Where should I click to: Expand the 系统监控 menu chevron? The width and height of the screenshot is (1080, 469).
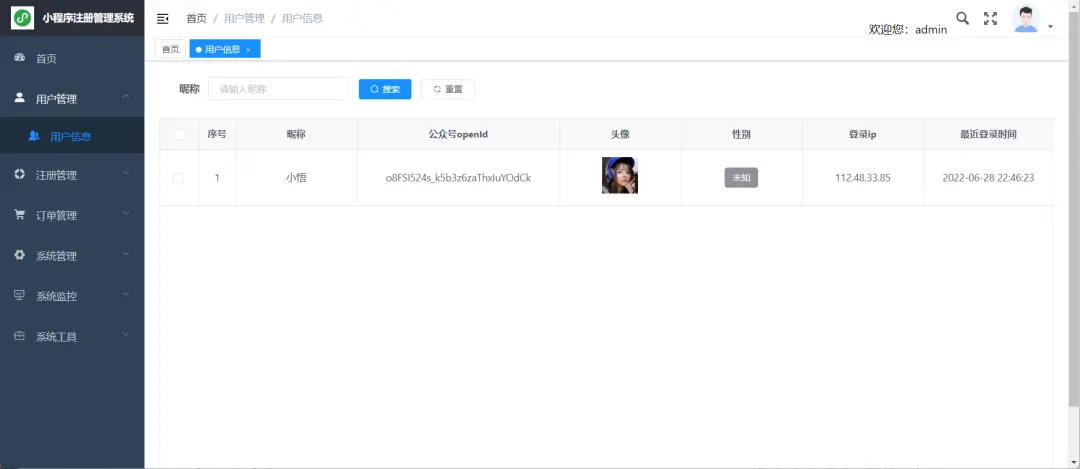tap(126, 295)
